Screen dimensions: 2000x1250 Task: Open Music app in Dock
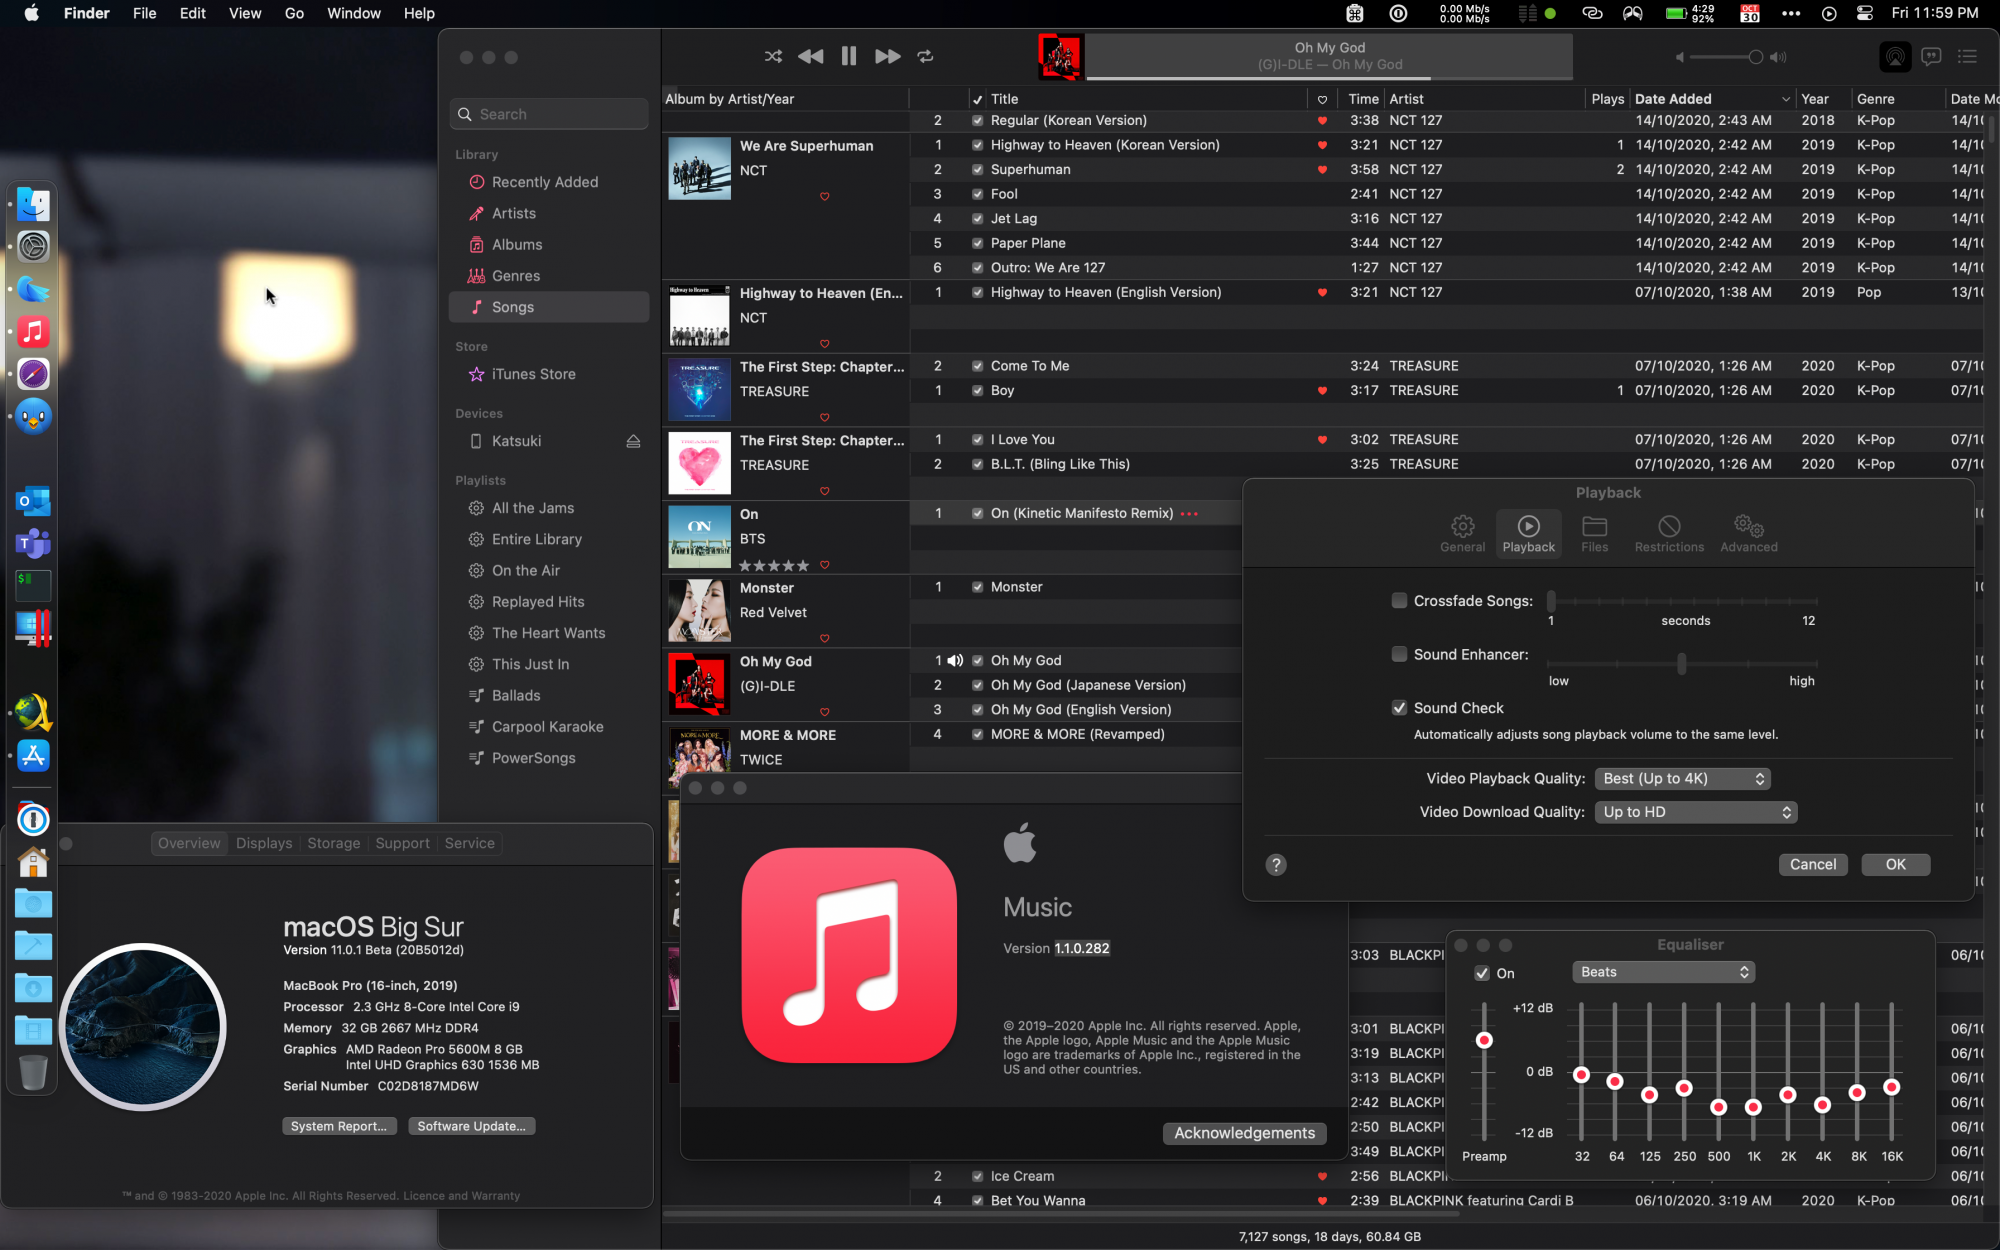pos(33,332)
